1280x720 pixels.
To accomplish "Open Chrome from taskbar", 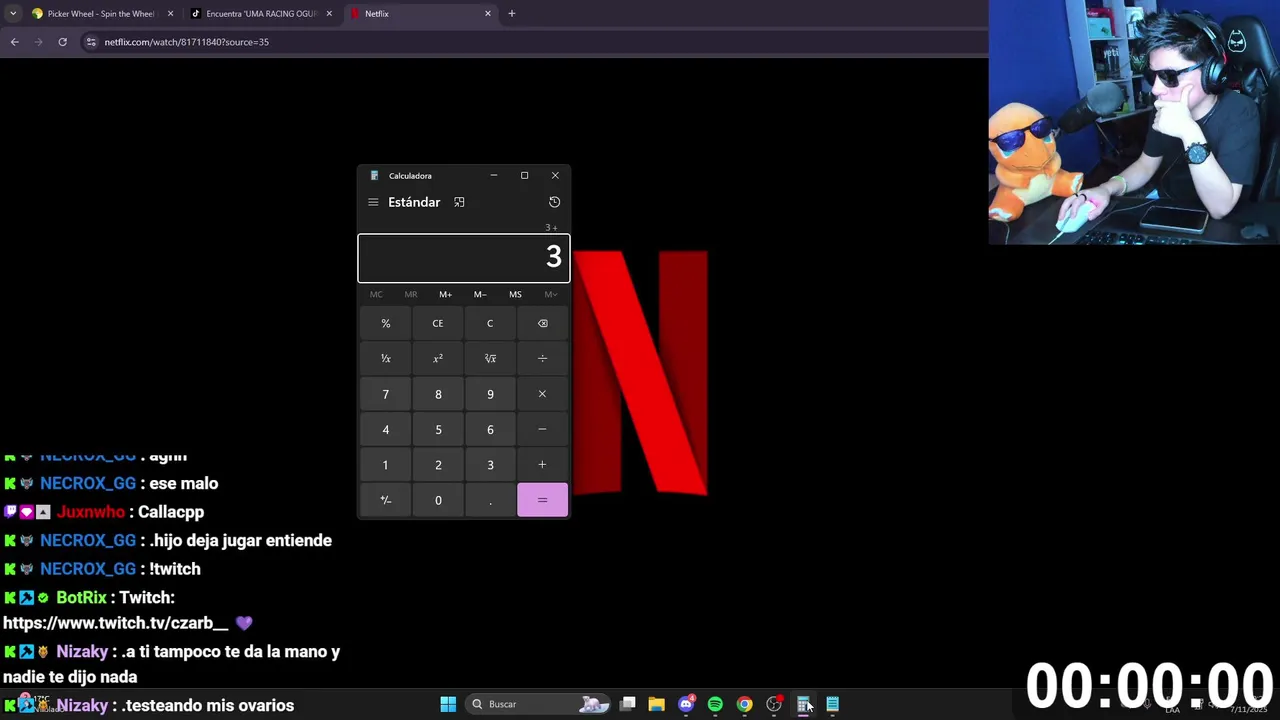I will tap(744, 704).
